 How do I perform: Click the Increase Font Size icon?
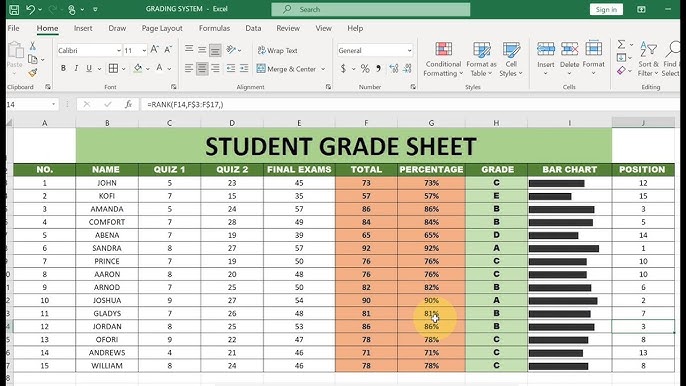tap(154, 50)
